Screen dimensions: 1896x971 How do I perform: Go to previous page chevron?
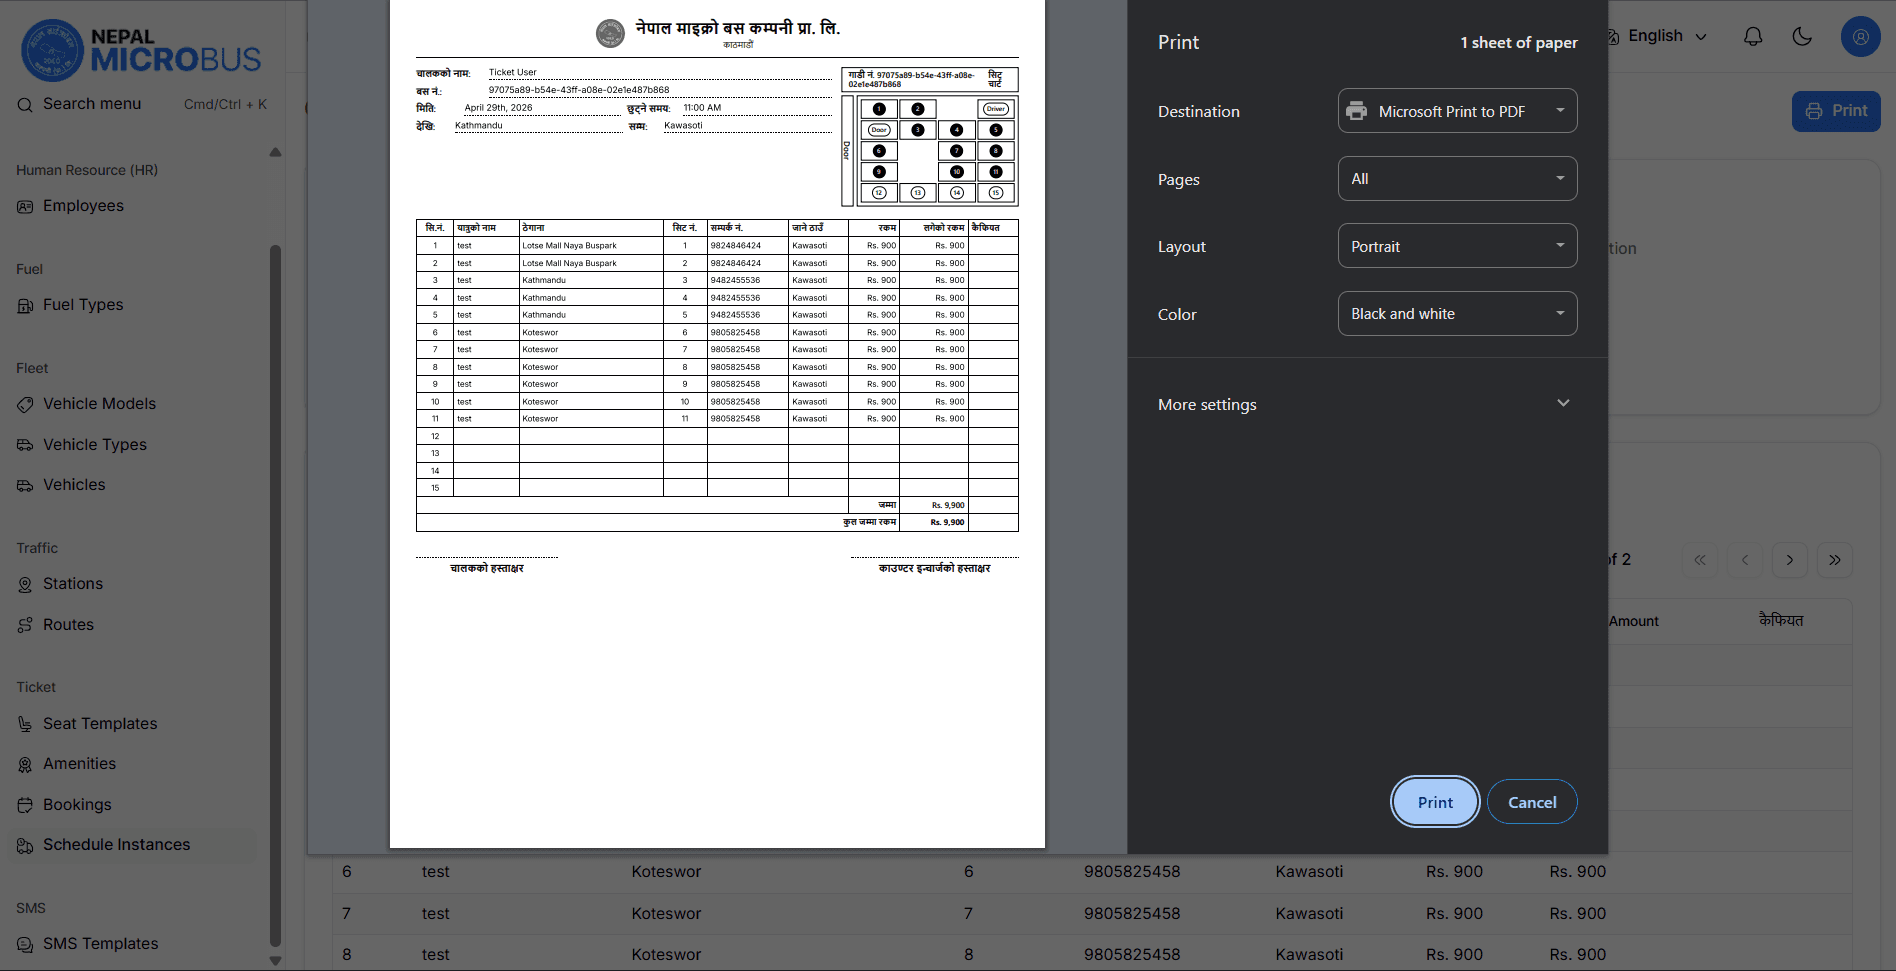(x=1745, y=560)
